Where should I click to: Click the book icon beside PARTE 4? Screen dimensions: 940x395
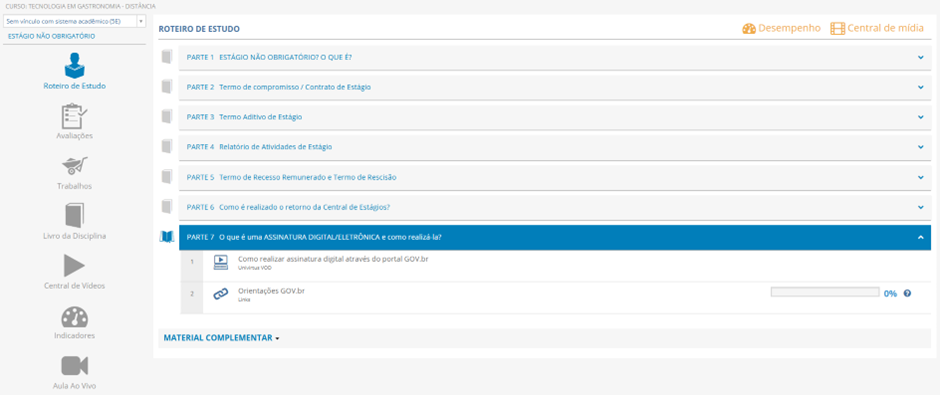pyautogui.click(x=167, y=146)
